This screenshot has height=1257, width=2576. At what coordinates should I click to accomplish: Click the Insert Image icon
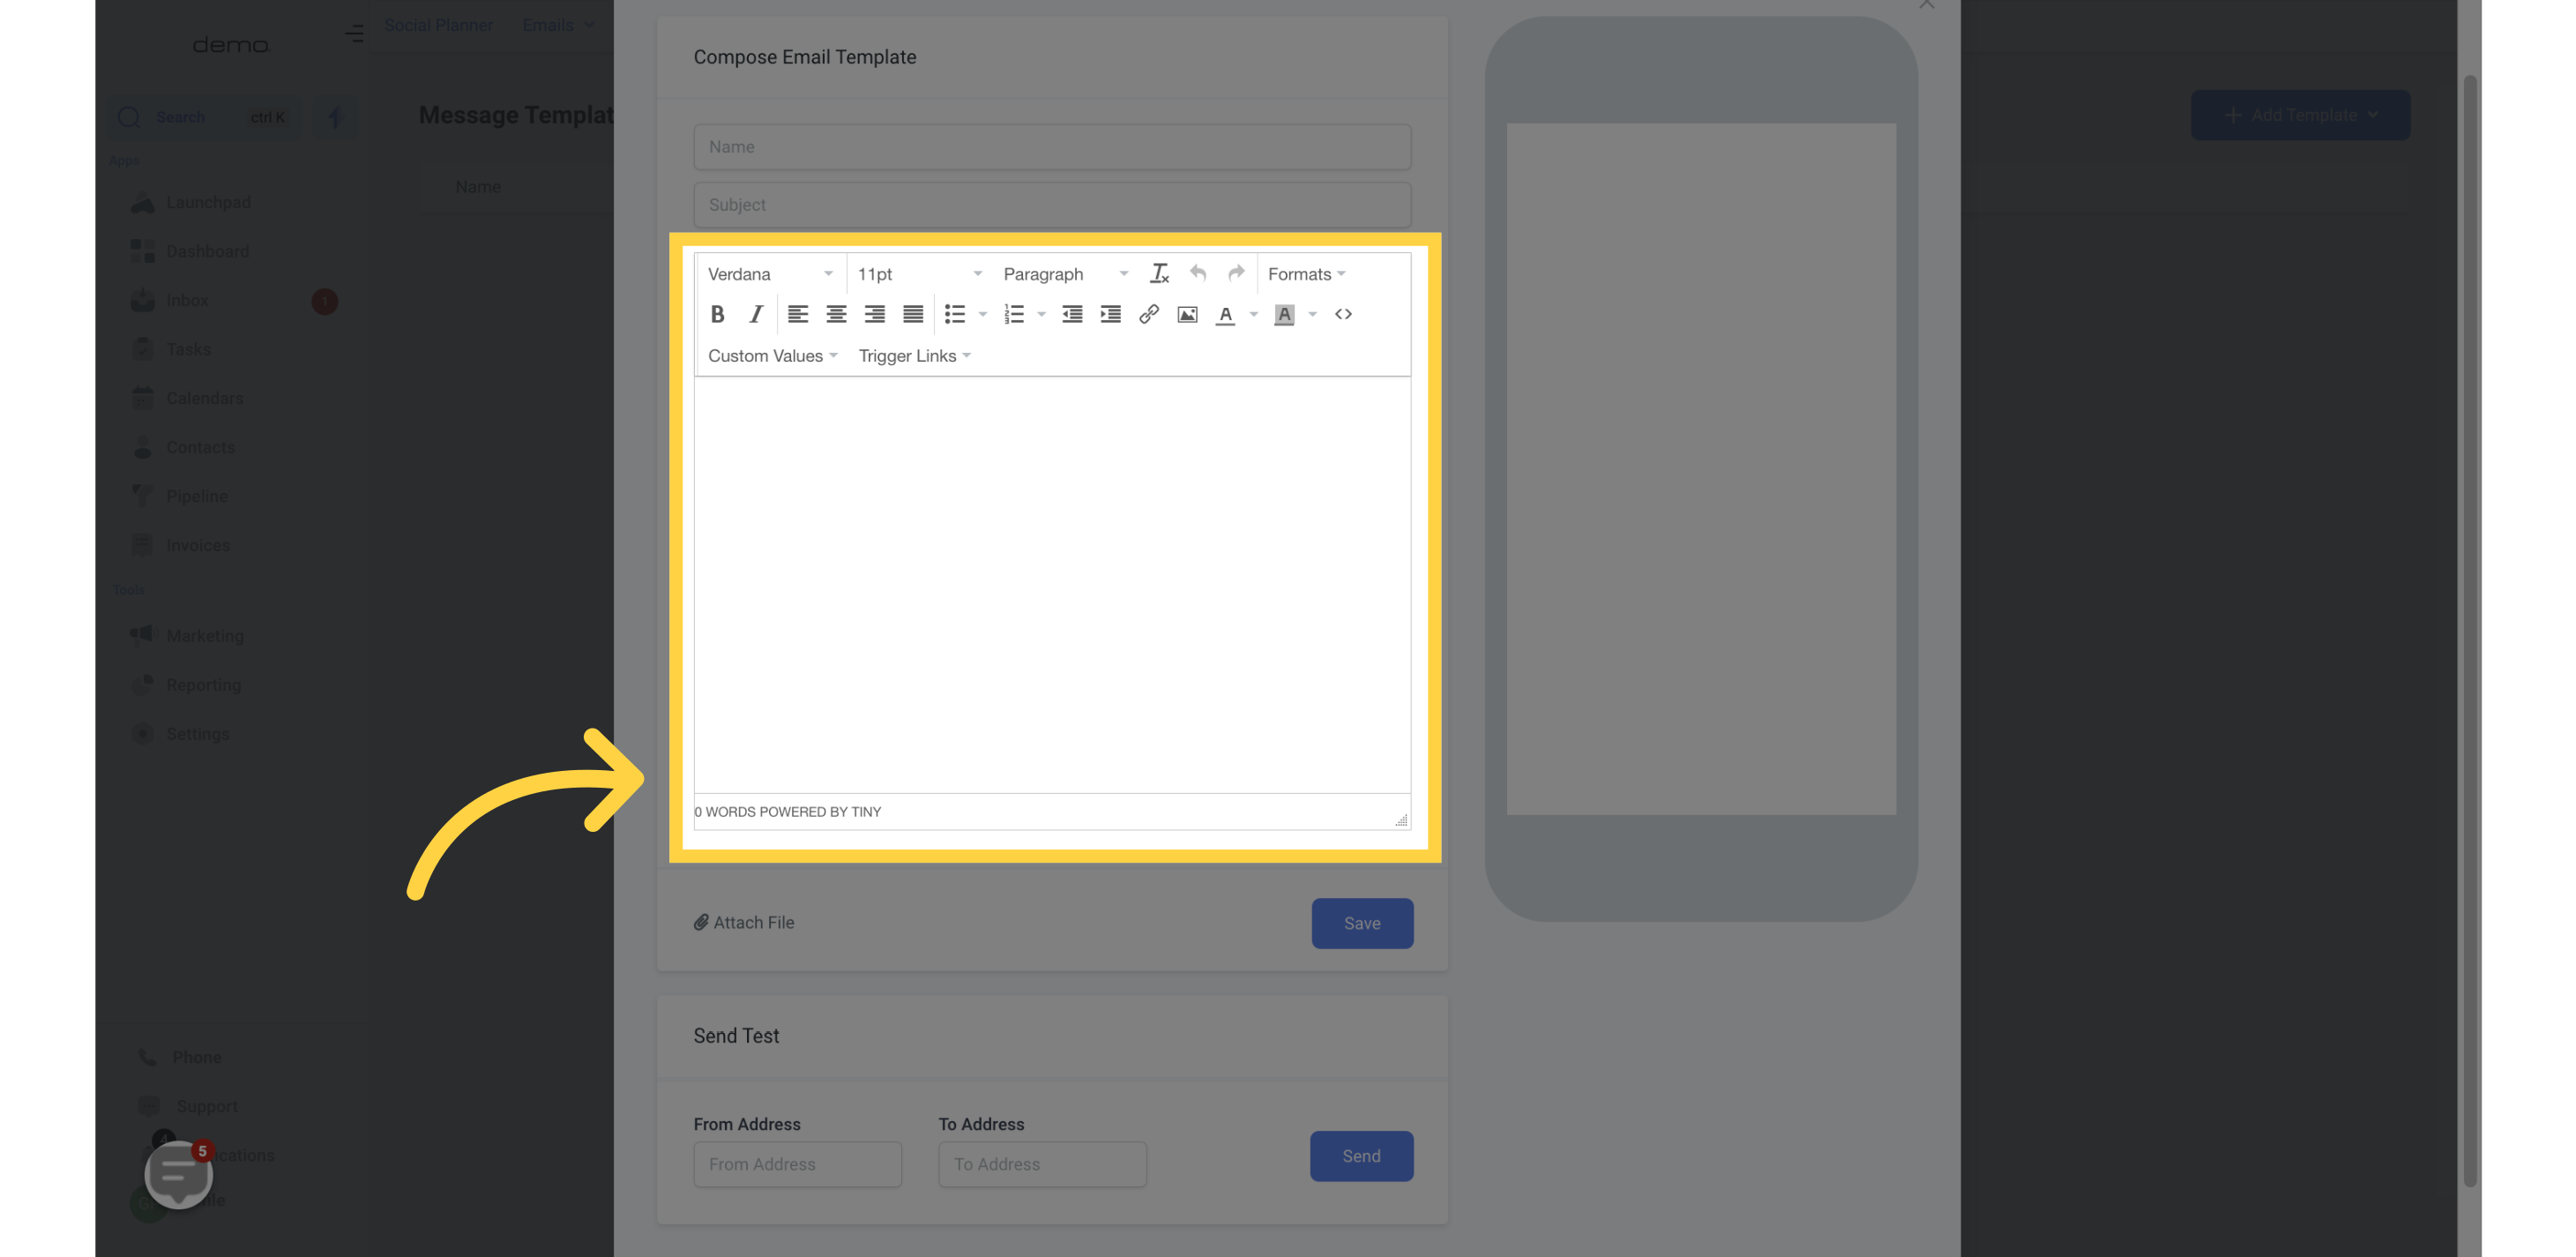tap(1186, 316)
